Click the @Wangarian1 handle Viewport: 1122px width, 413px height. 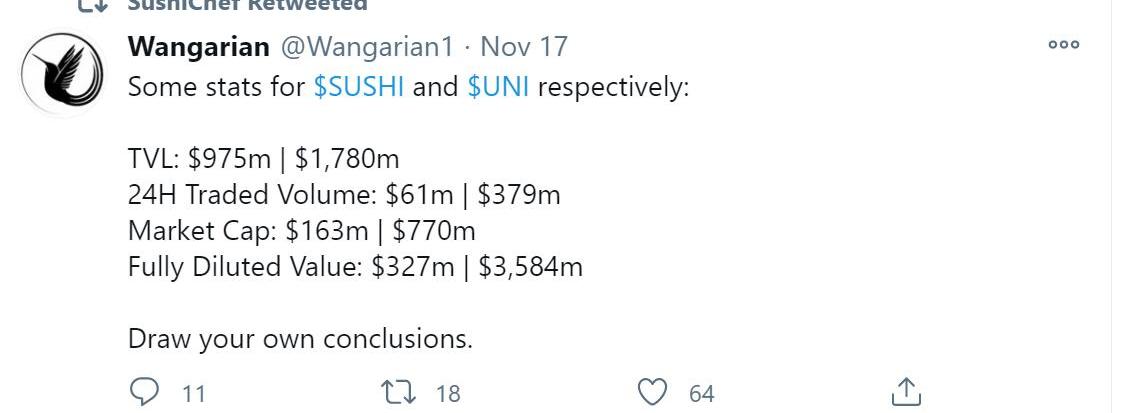(366, 47)
